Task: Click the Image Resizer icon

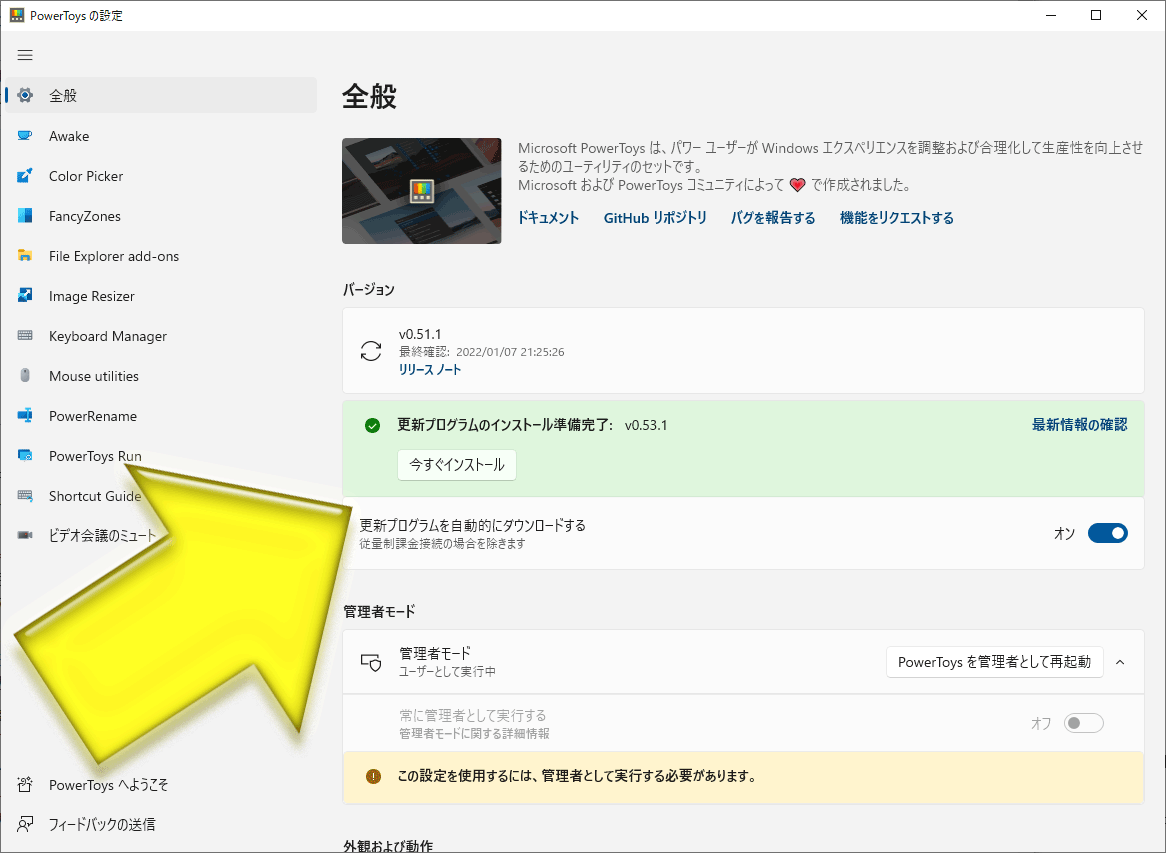Action: coord(25,295)
